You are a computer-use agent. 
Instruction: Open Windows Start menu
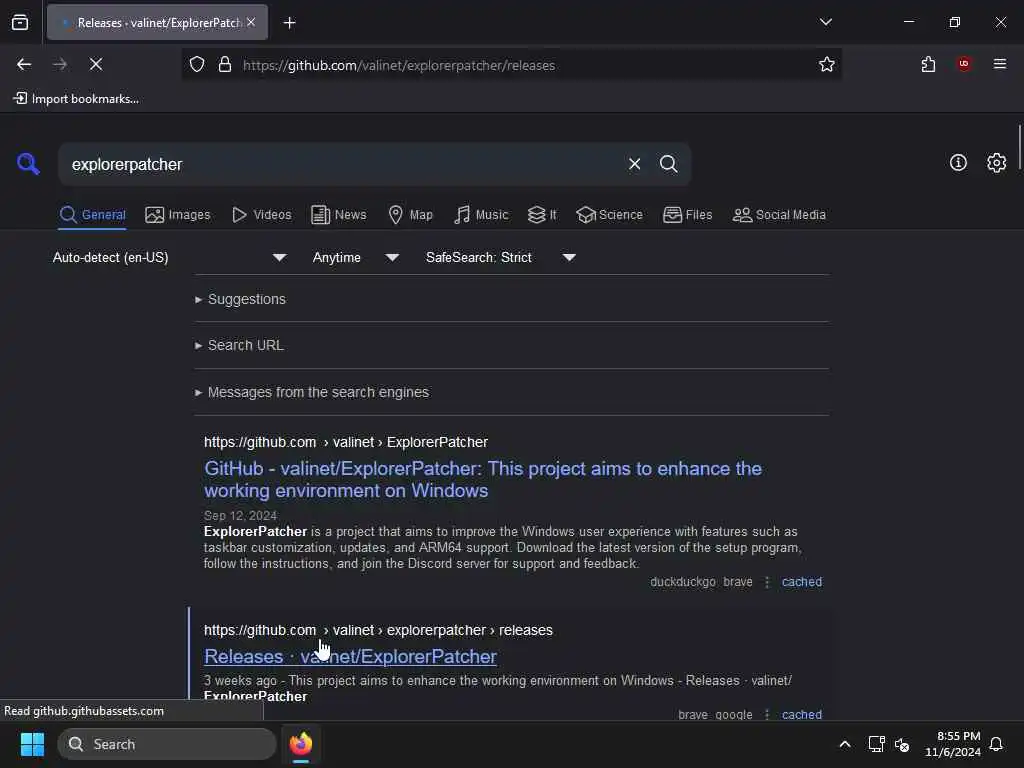click(32, 744)
